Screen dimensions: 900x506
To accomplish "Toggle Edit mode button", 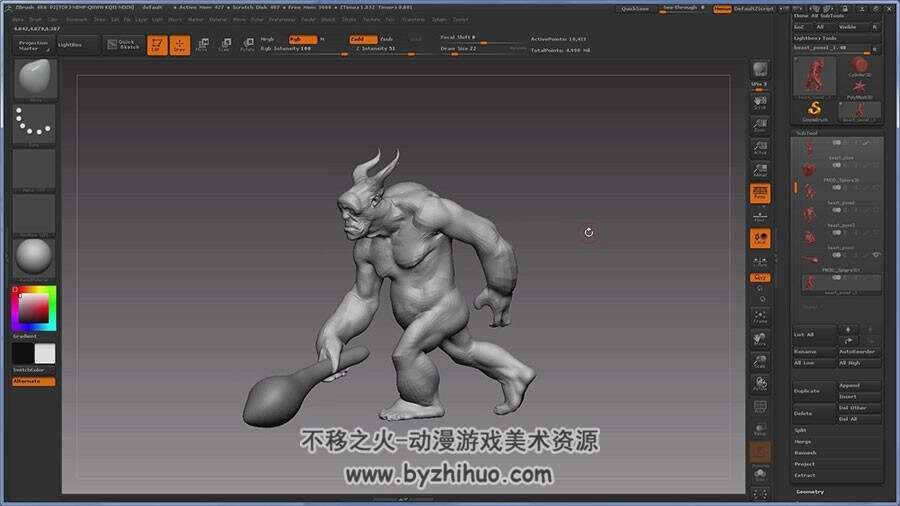I will (x=157, y=45).
